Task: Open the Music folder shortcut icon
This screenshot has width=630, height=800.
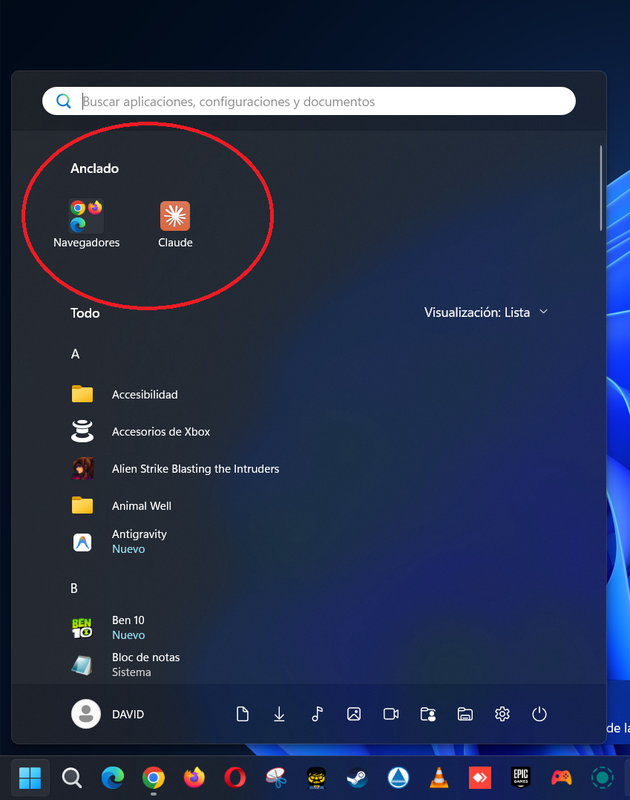Action: coord(317,714)
